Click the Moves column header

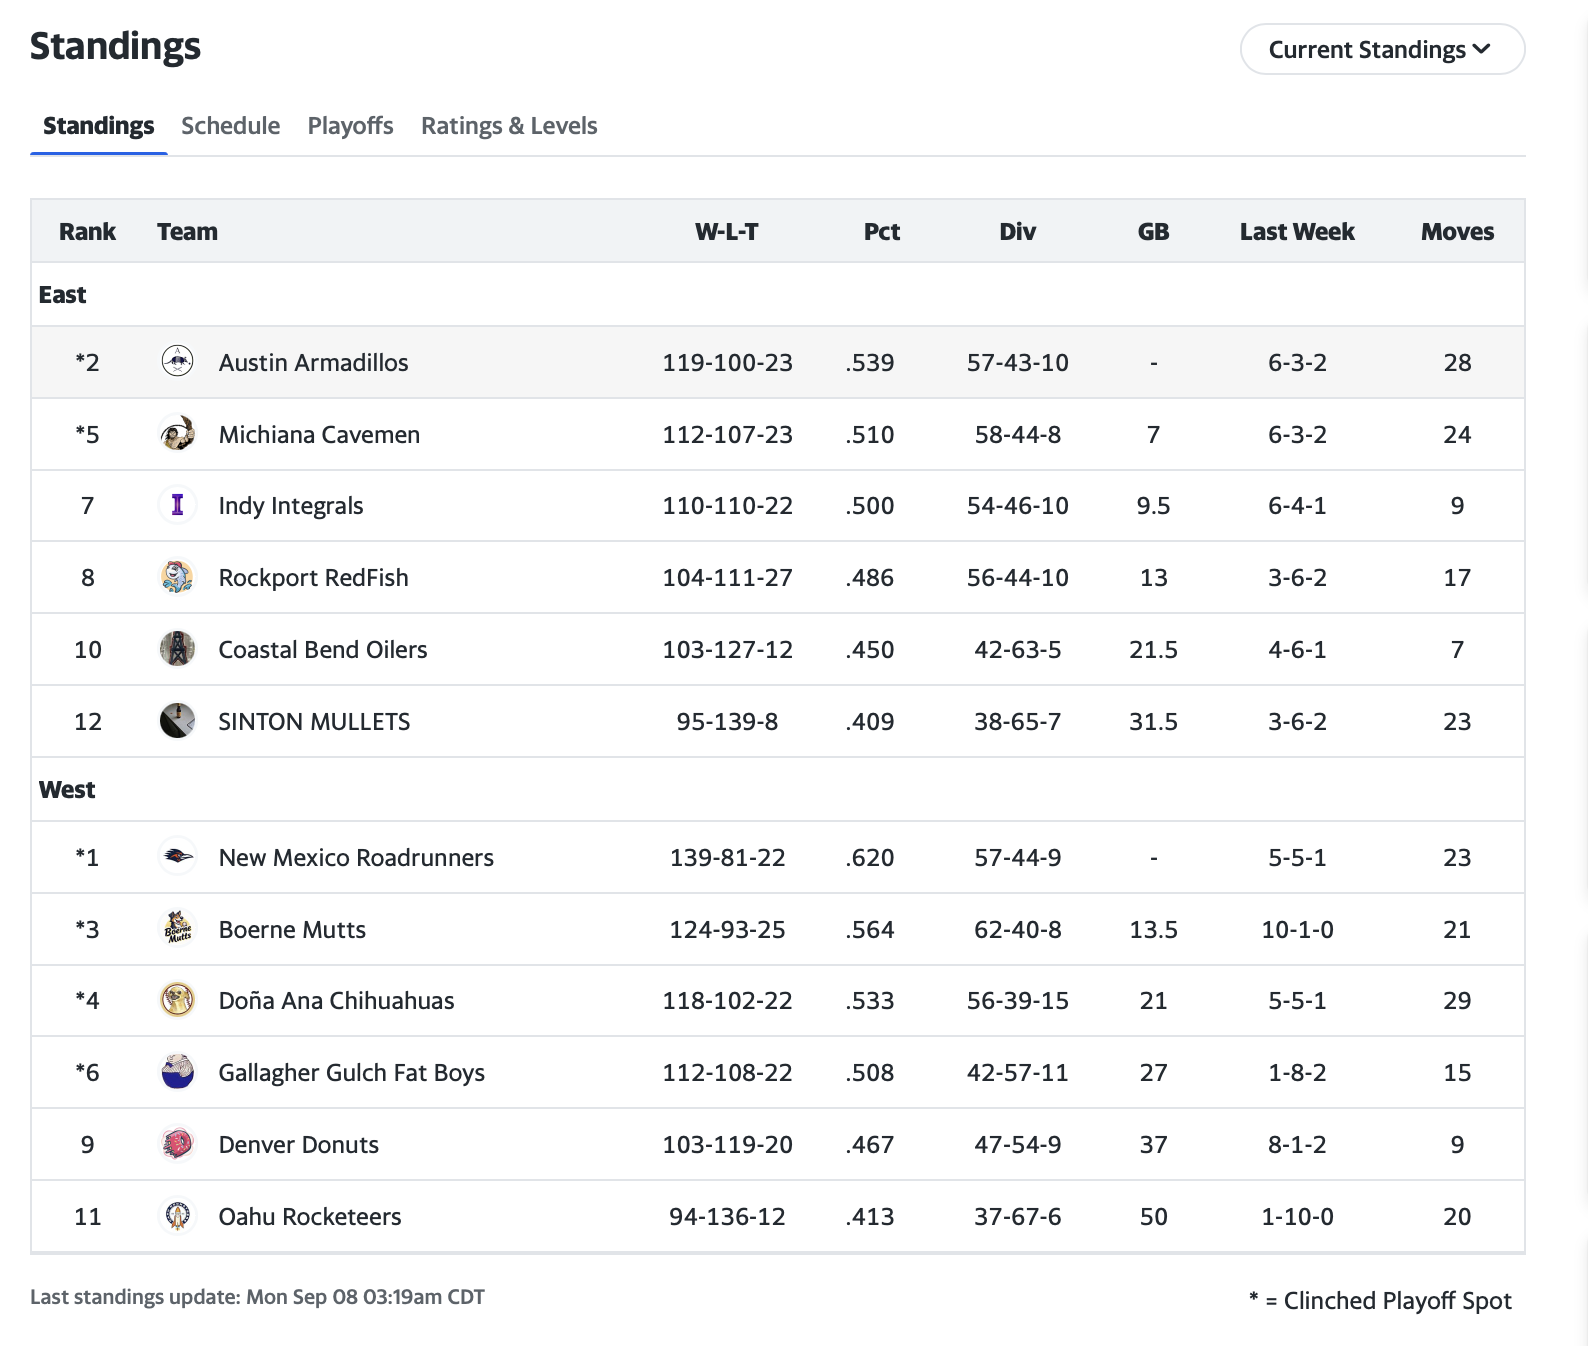1457,232
